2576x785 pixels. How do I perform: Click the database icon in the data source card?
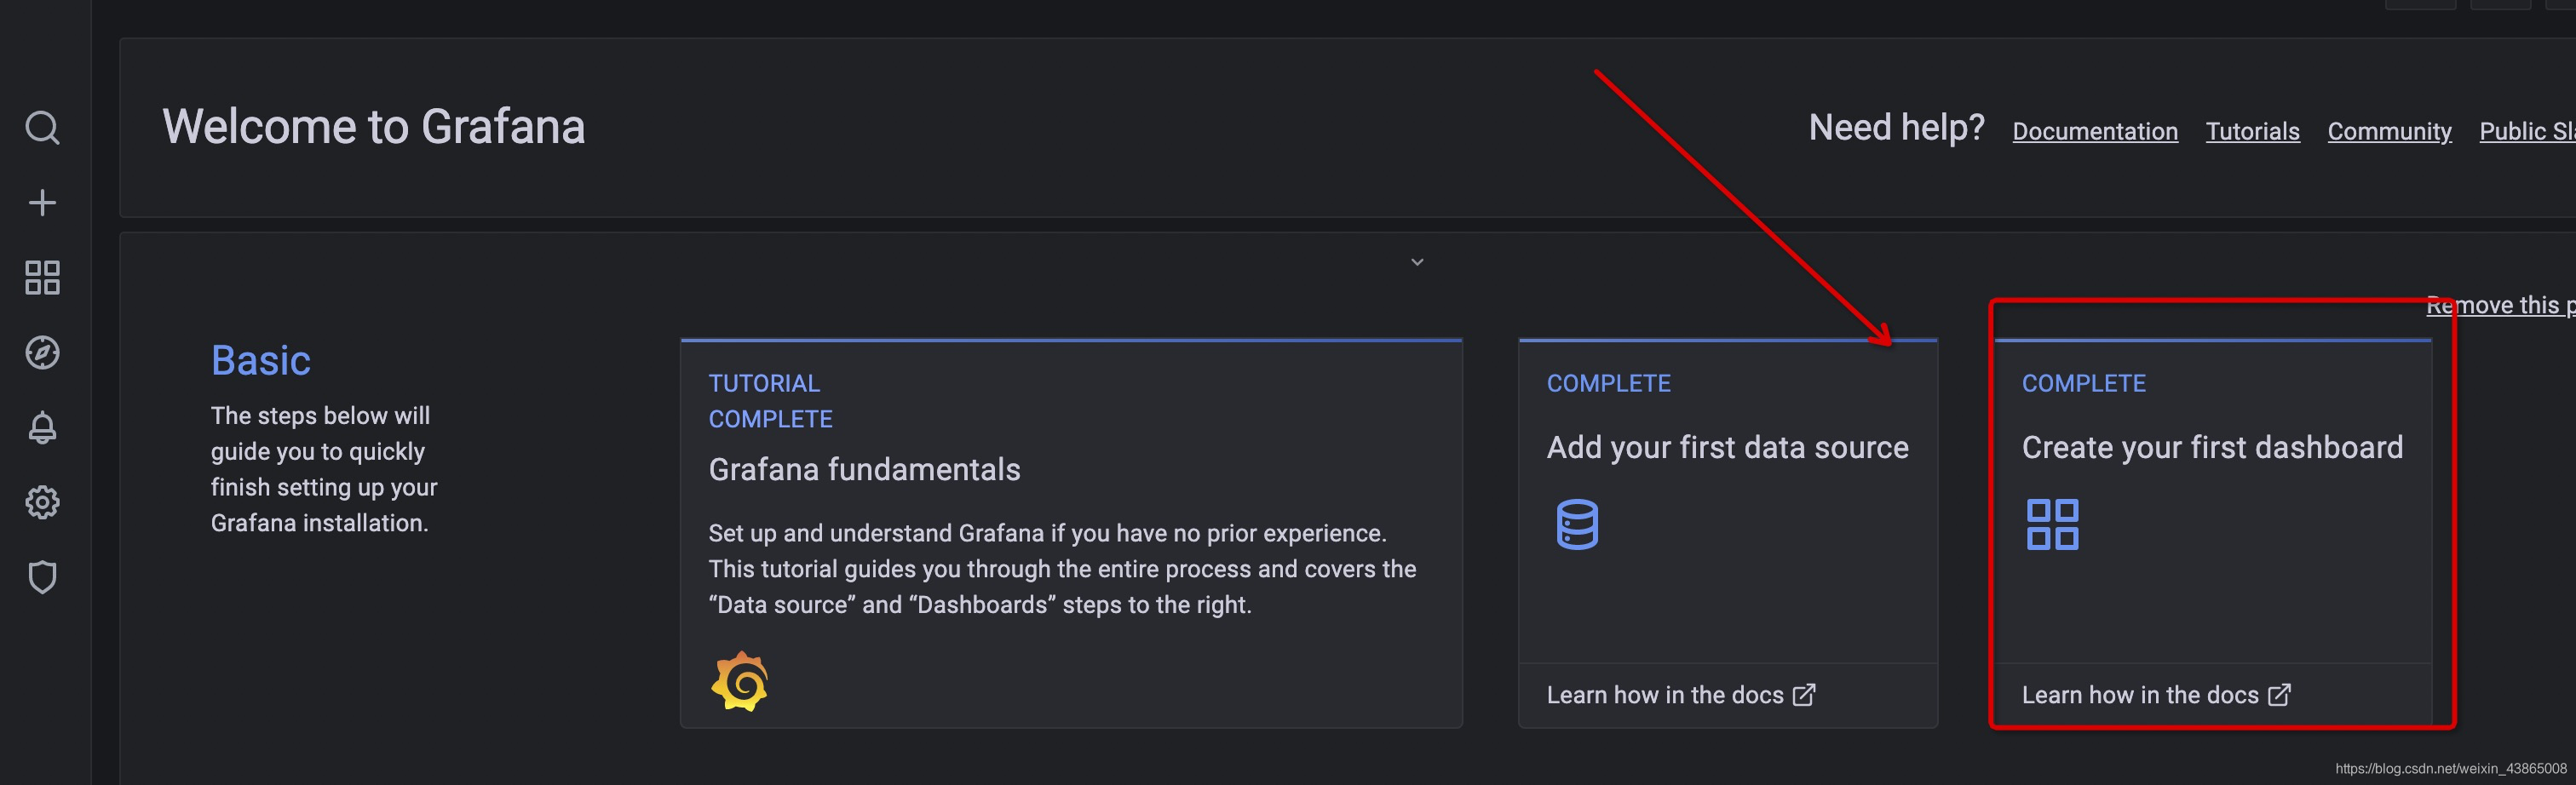1577,524
